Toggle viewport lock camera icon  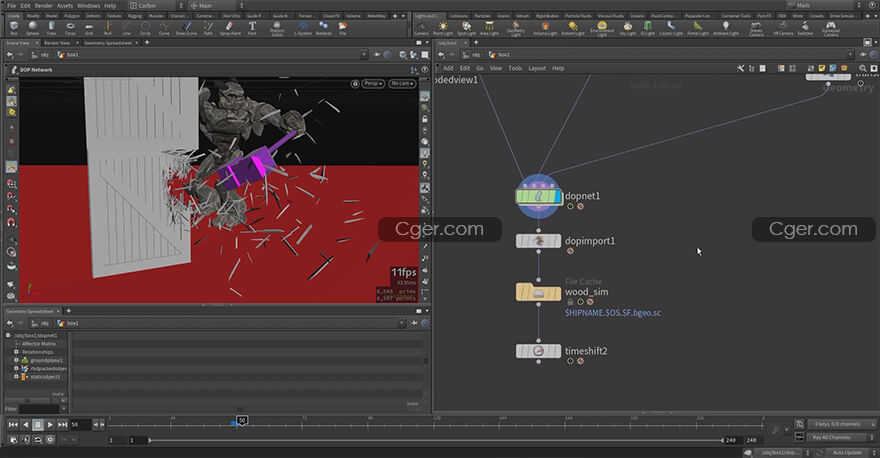pos(355,84)
